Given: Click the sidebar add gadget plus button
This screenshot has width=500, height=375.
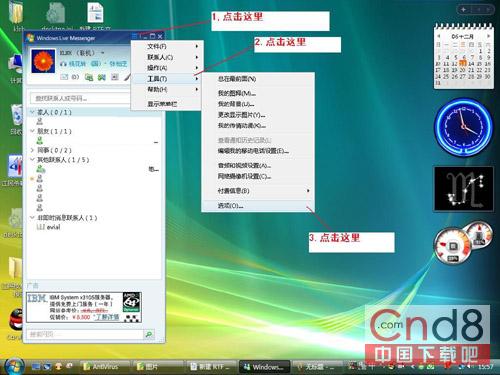Looking at the screenshot, I should tap(463, 10).
